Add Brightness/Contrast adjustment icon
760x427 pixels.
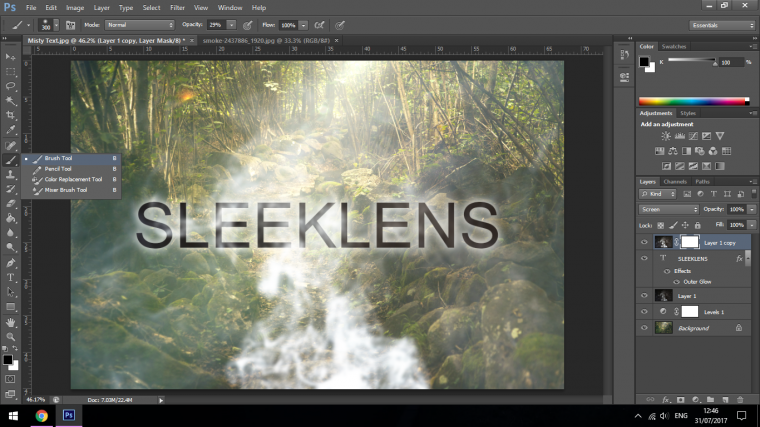(666, 136)
